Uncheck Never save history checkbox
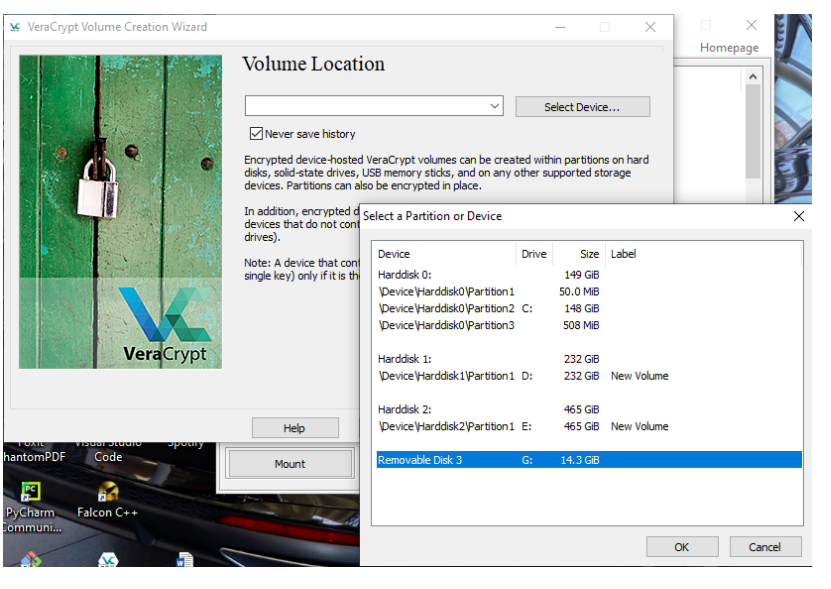This screenshot has width=831, height=589. (256, 134)
